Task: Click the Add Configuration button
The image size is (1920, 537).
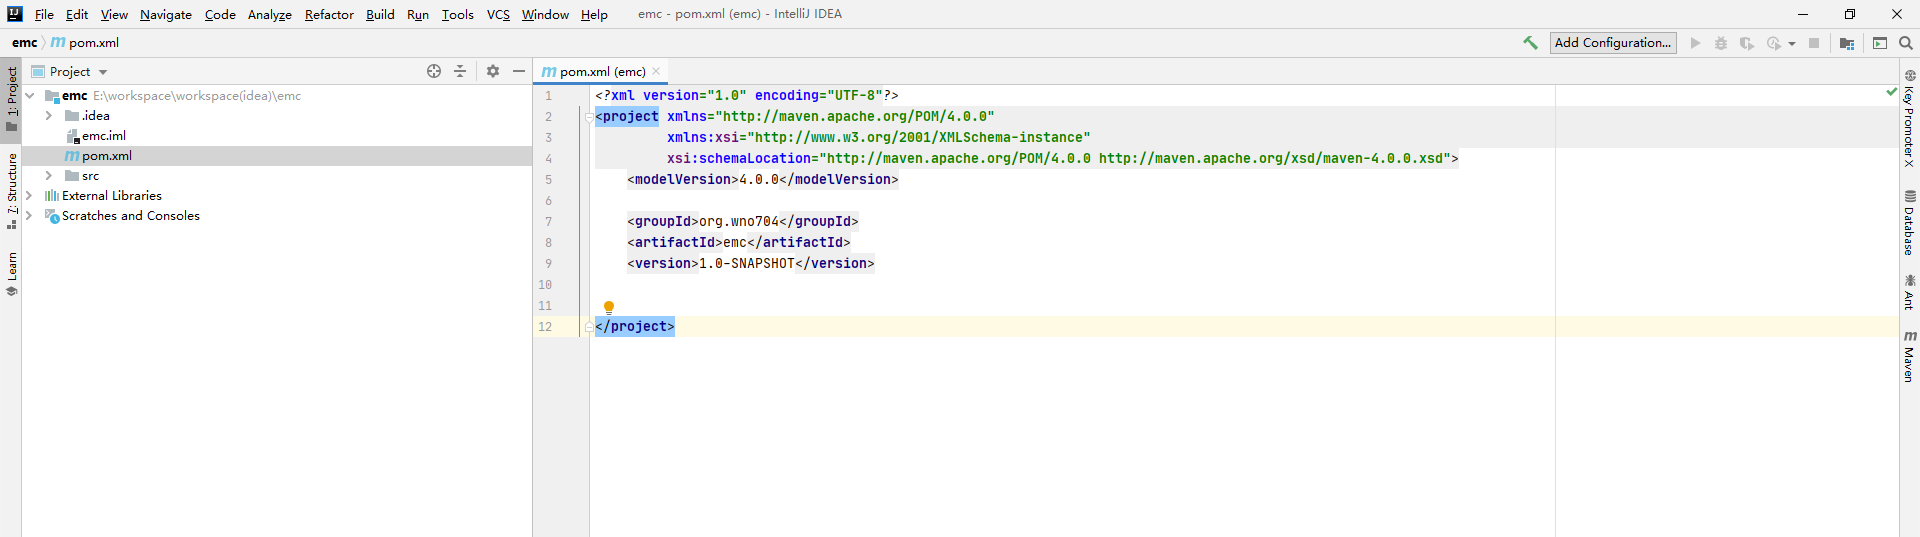Action: [x=1612, y=43]
